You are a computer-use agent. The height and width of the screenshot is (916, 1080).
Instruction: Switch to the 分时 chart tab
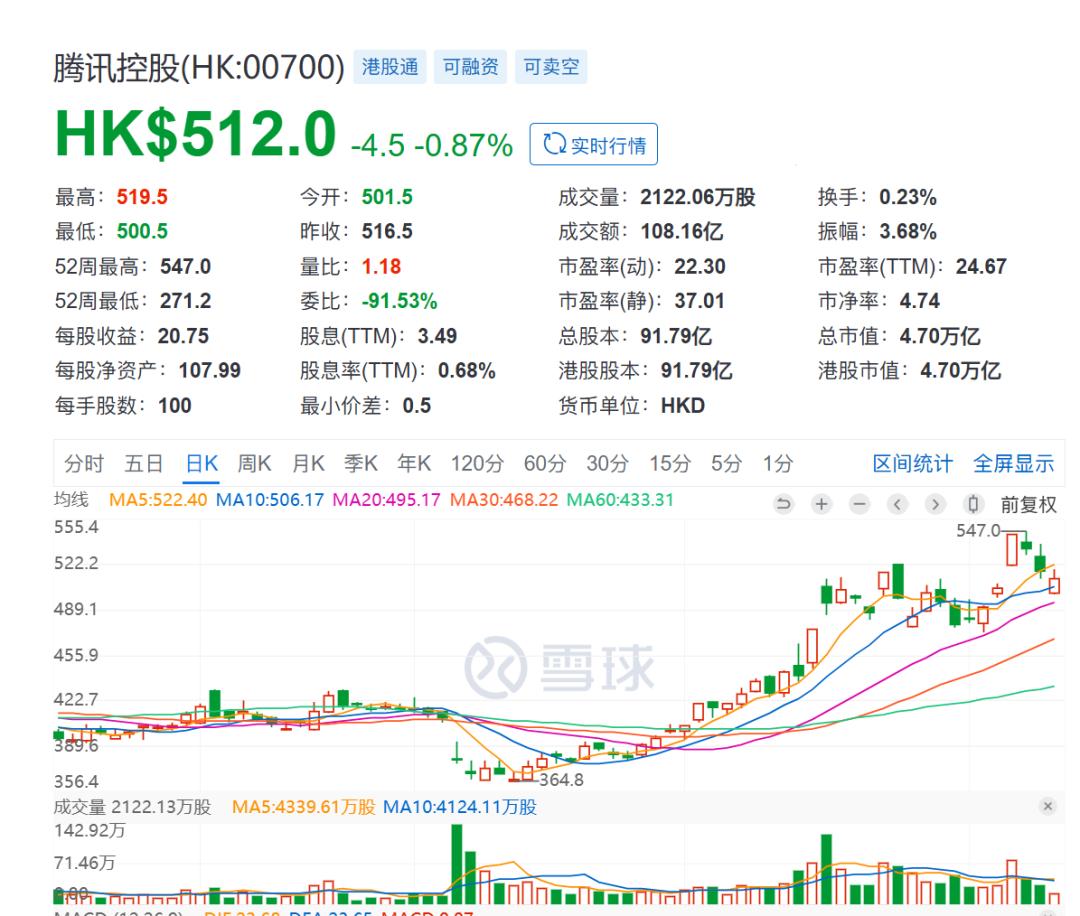[84, 464]
